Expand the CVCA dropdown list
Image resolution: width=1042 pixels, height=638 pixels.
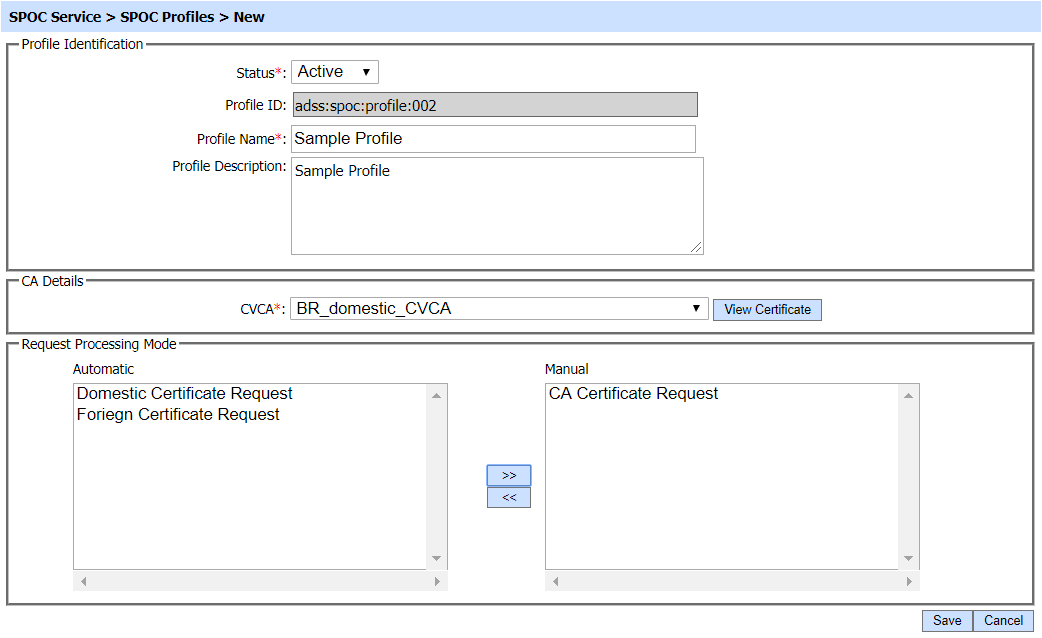point(499,309)
